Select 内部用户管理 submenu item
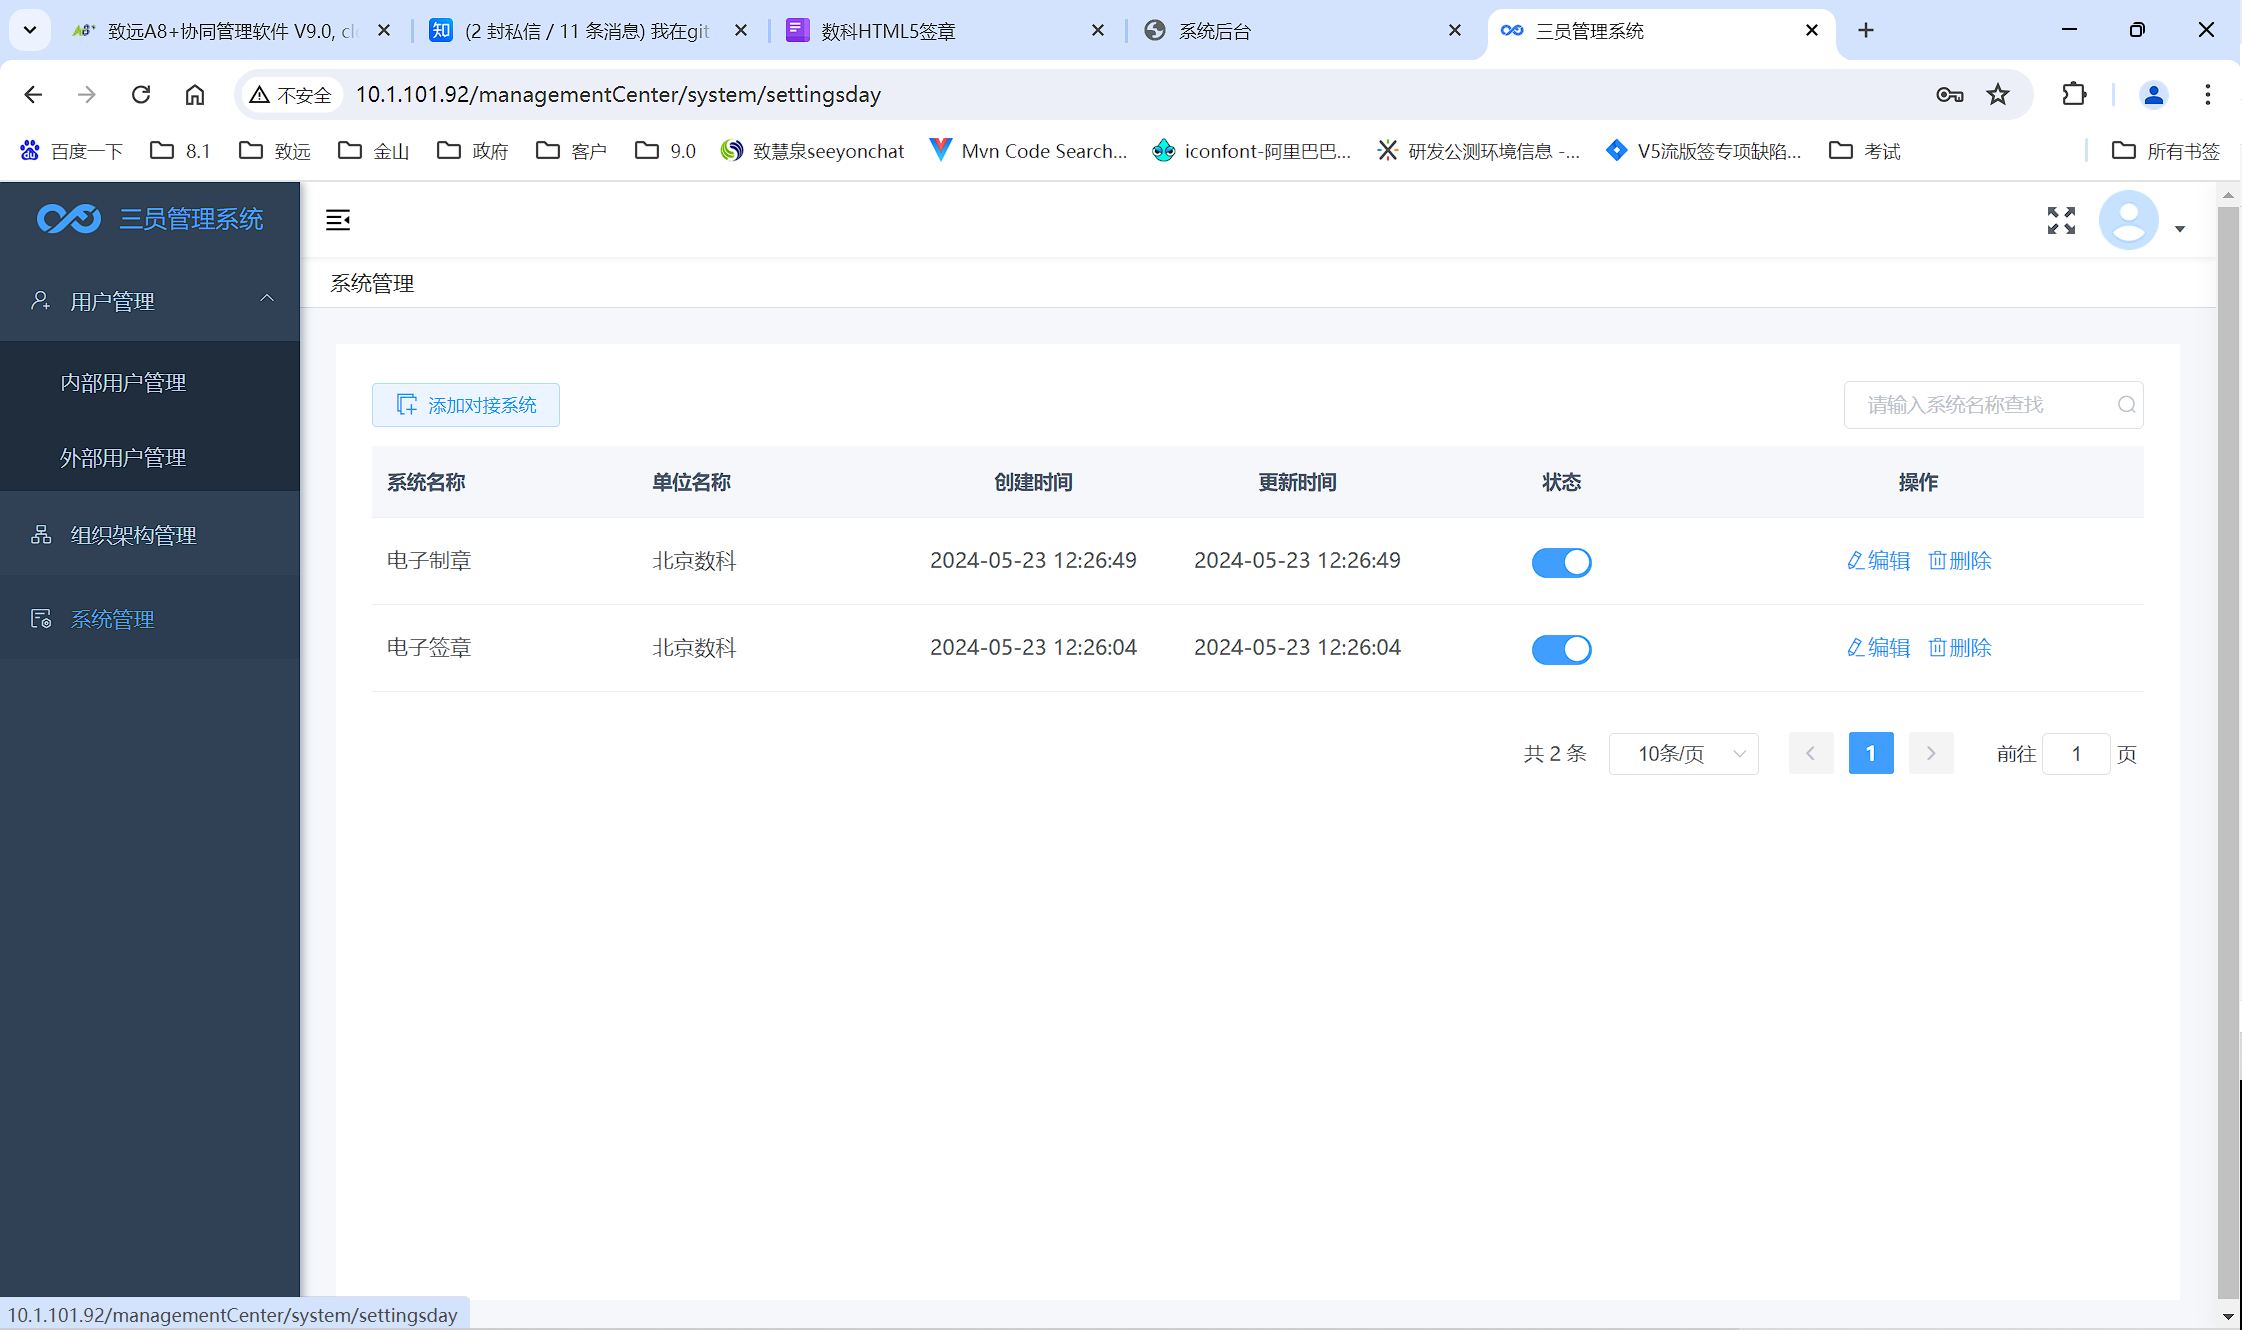 [x=123, y=382]
